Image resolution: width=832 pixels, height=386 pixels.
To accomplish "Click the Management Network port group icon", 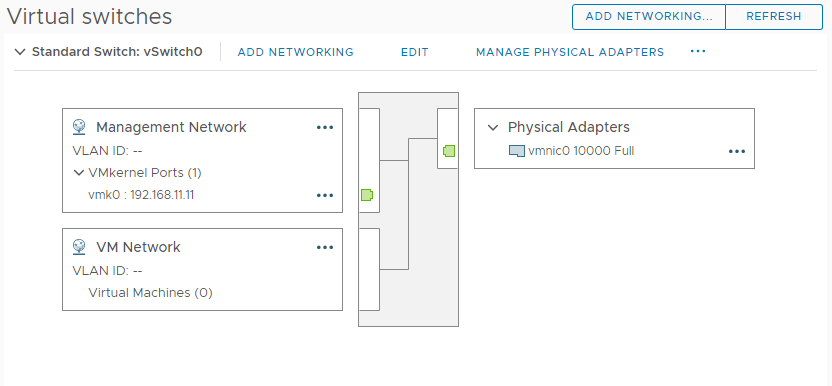I will click(x=79, y=127).
